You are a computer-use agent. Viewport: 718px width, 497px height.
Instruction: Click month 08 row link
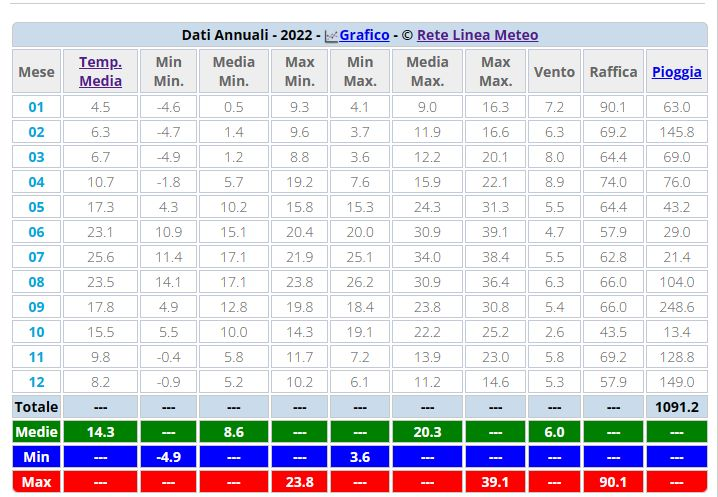[x=36, y=282]
